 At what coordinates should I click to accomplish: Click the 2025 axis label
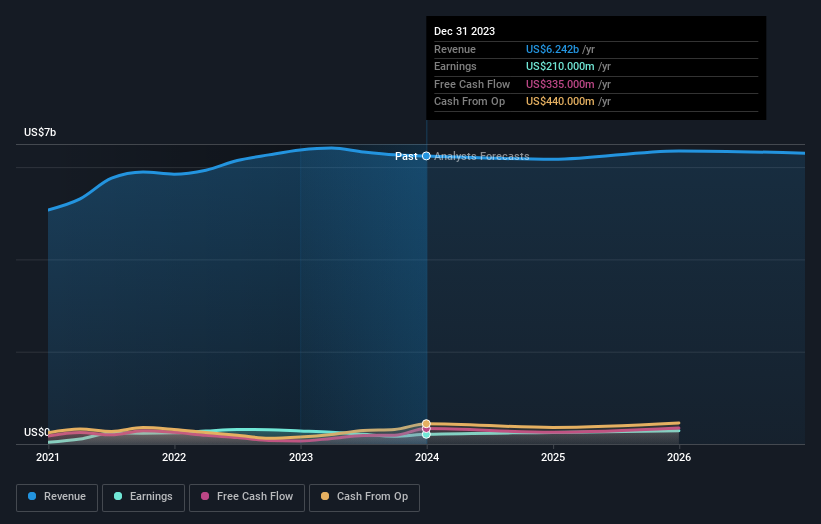point(553,458)
